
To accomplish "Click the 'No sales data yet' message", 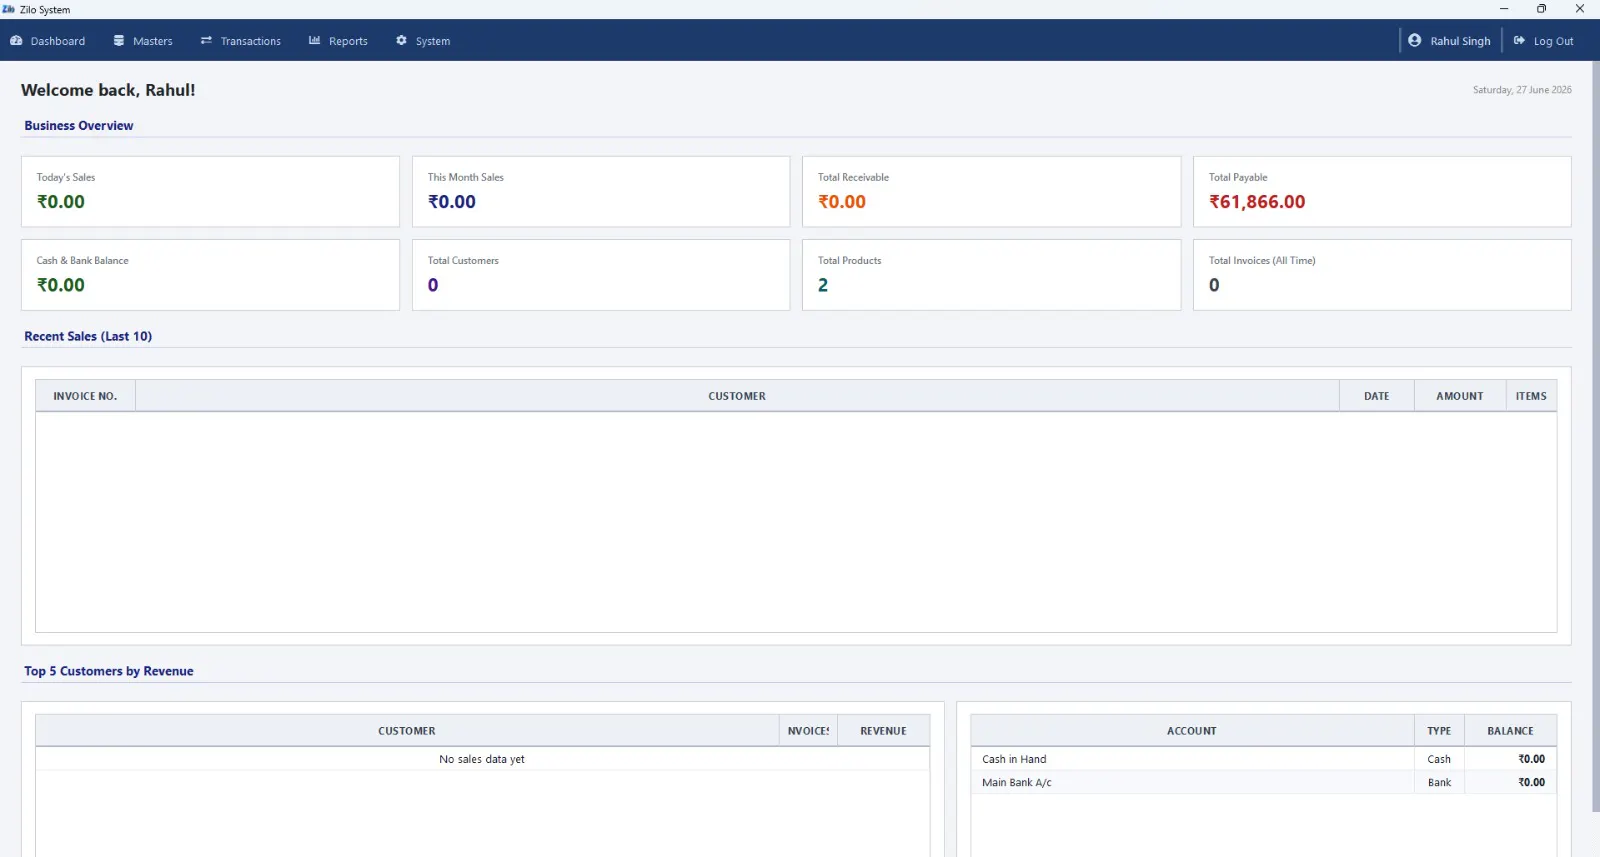I will coord(482,759).
